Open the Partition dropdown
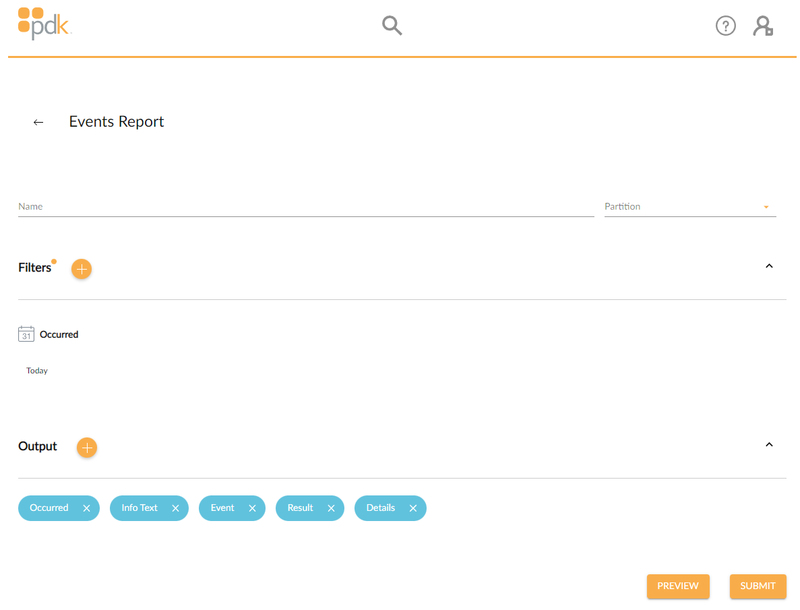 [x=690, y=207]
